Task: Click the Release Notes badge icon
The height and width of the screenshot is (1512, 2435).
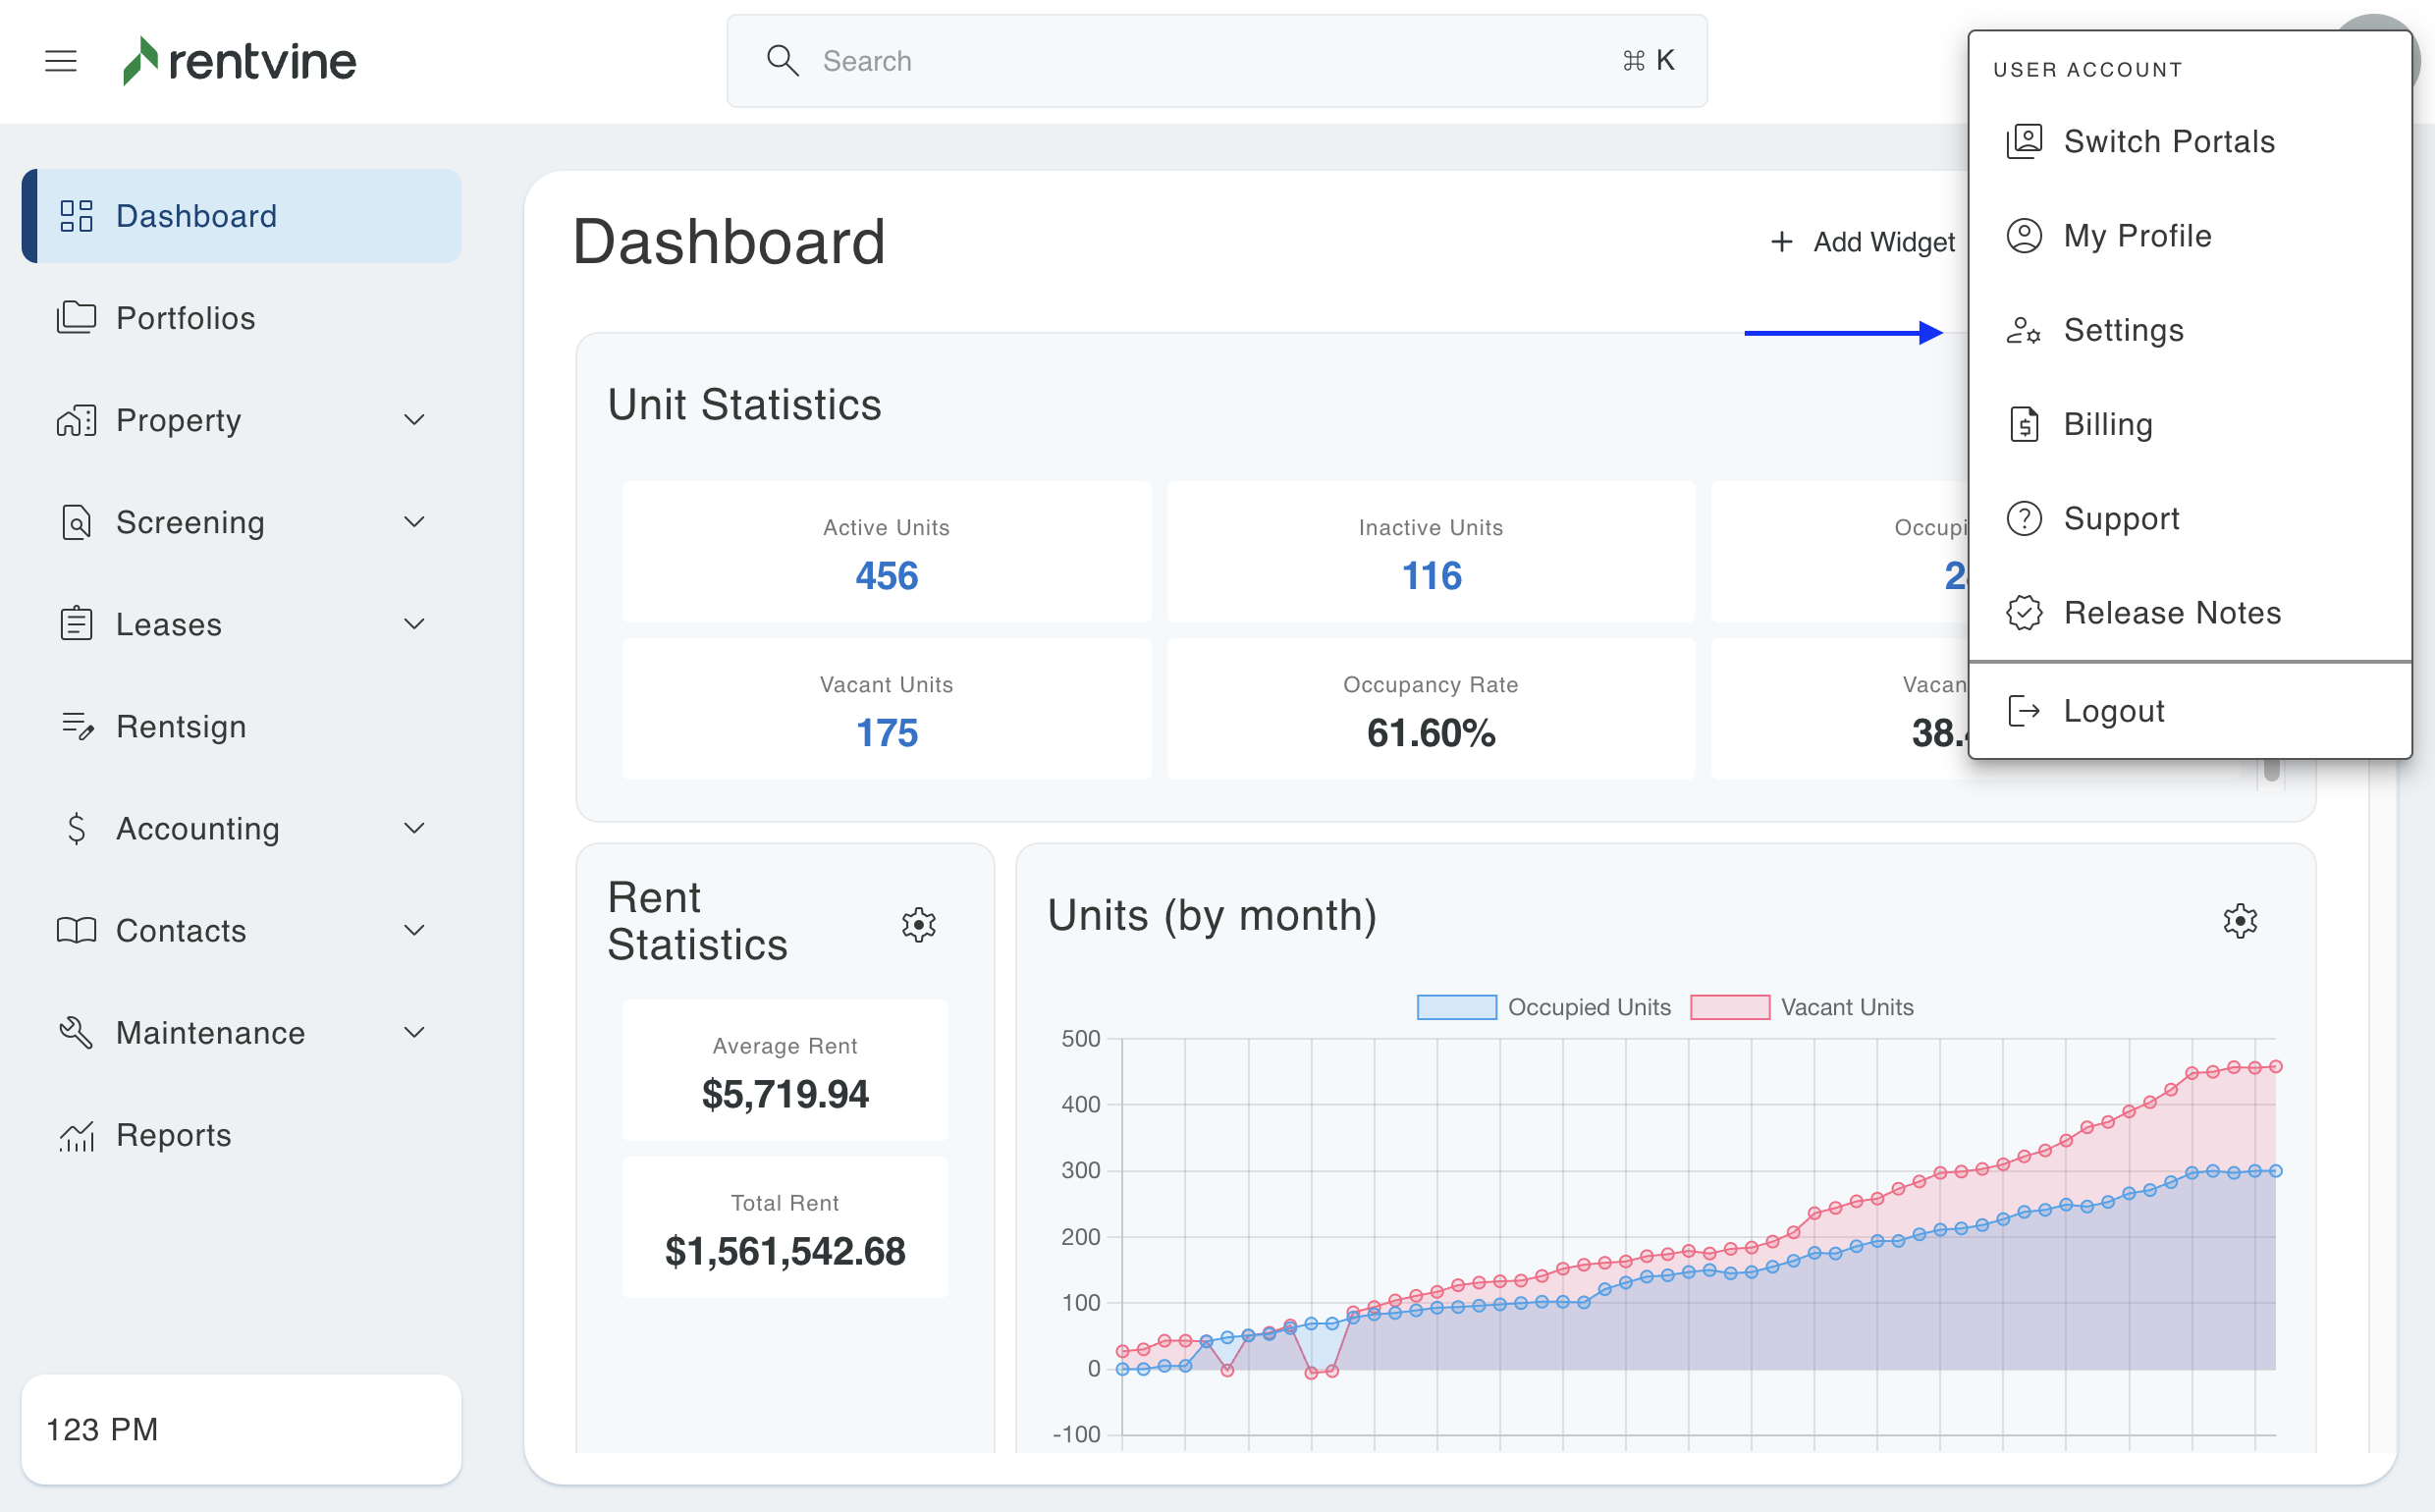Action: click(x=2023, y=612)
